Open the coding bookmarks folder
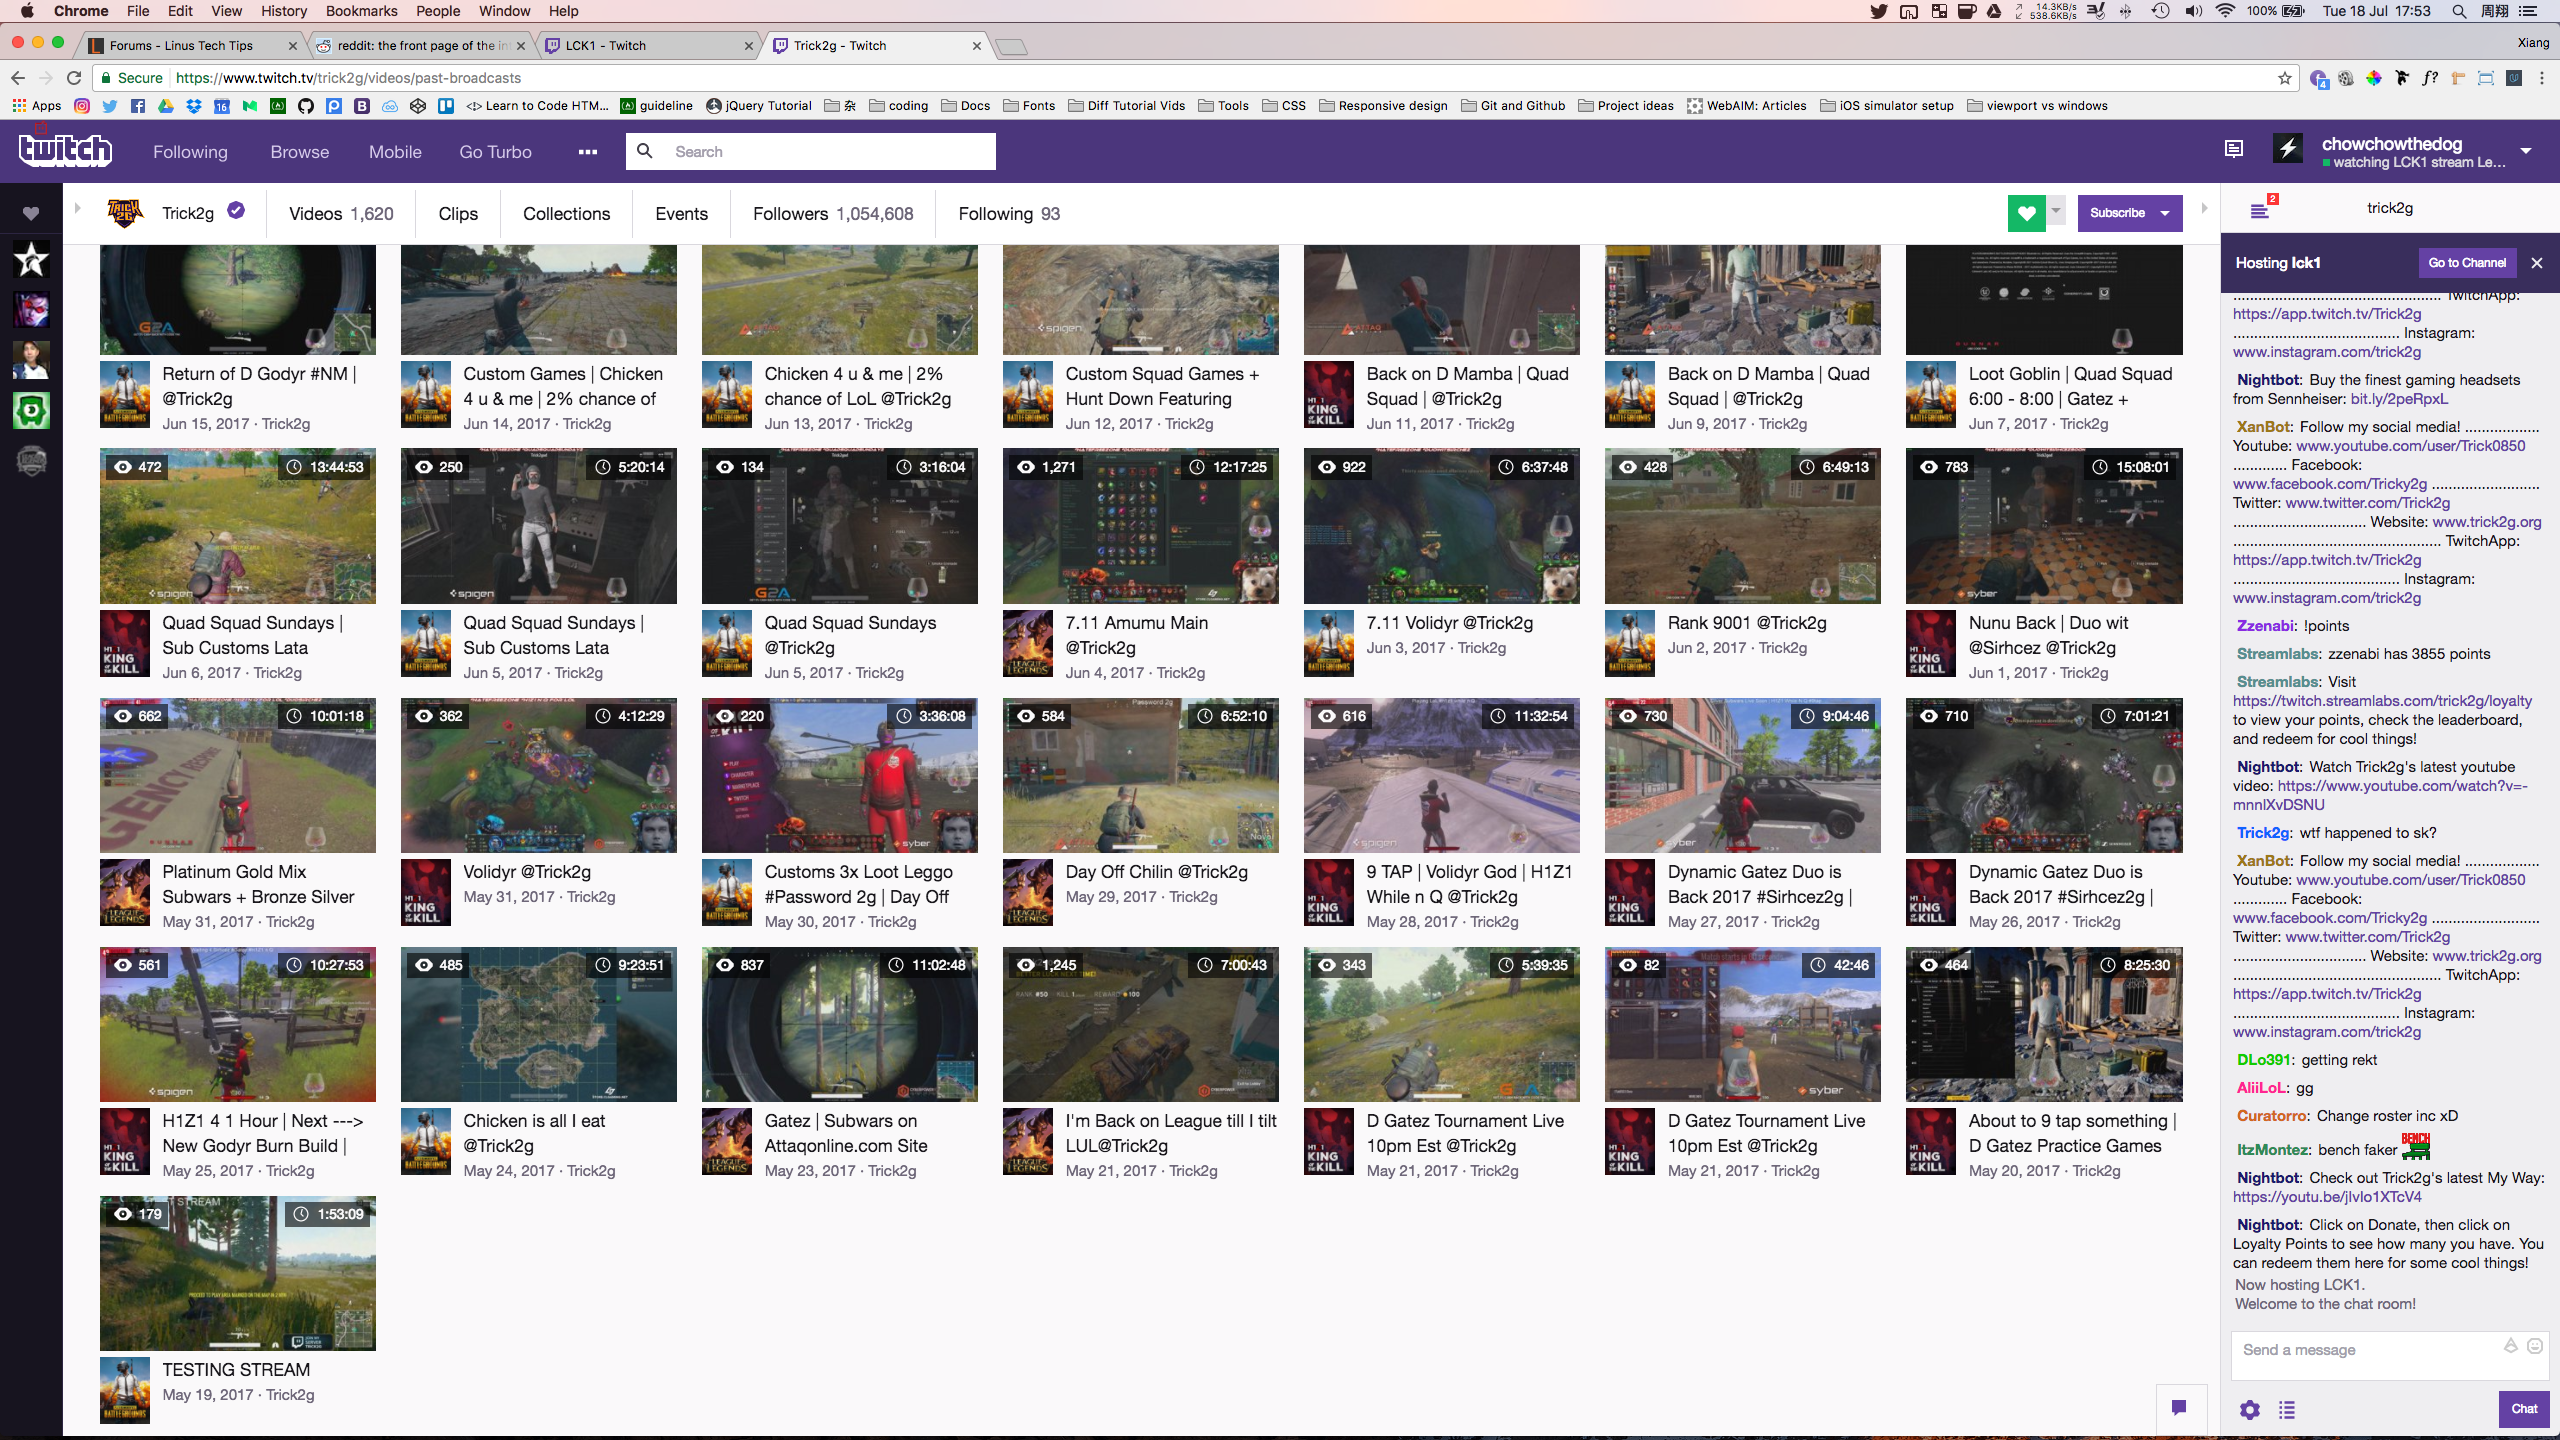The height and width of the screenshot is (1440, 2560). (x=898, y=106)
